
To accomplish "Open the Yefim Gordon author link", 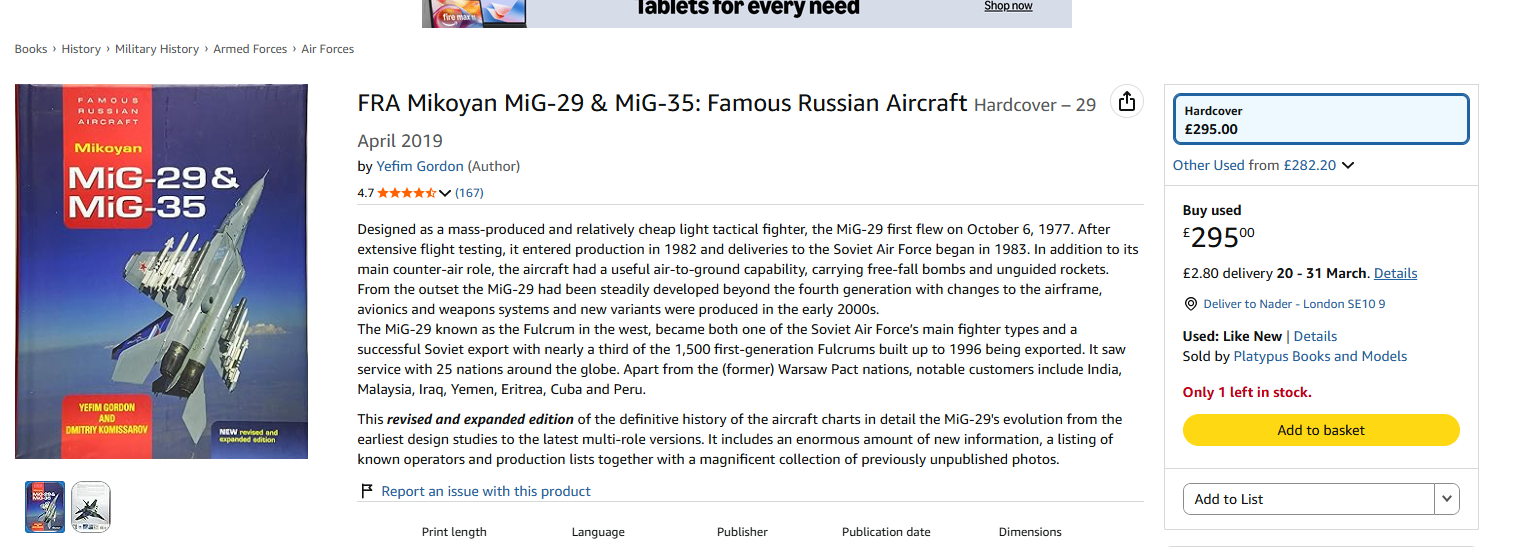I will coord(420,166).
